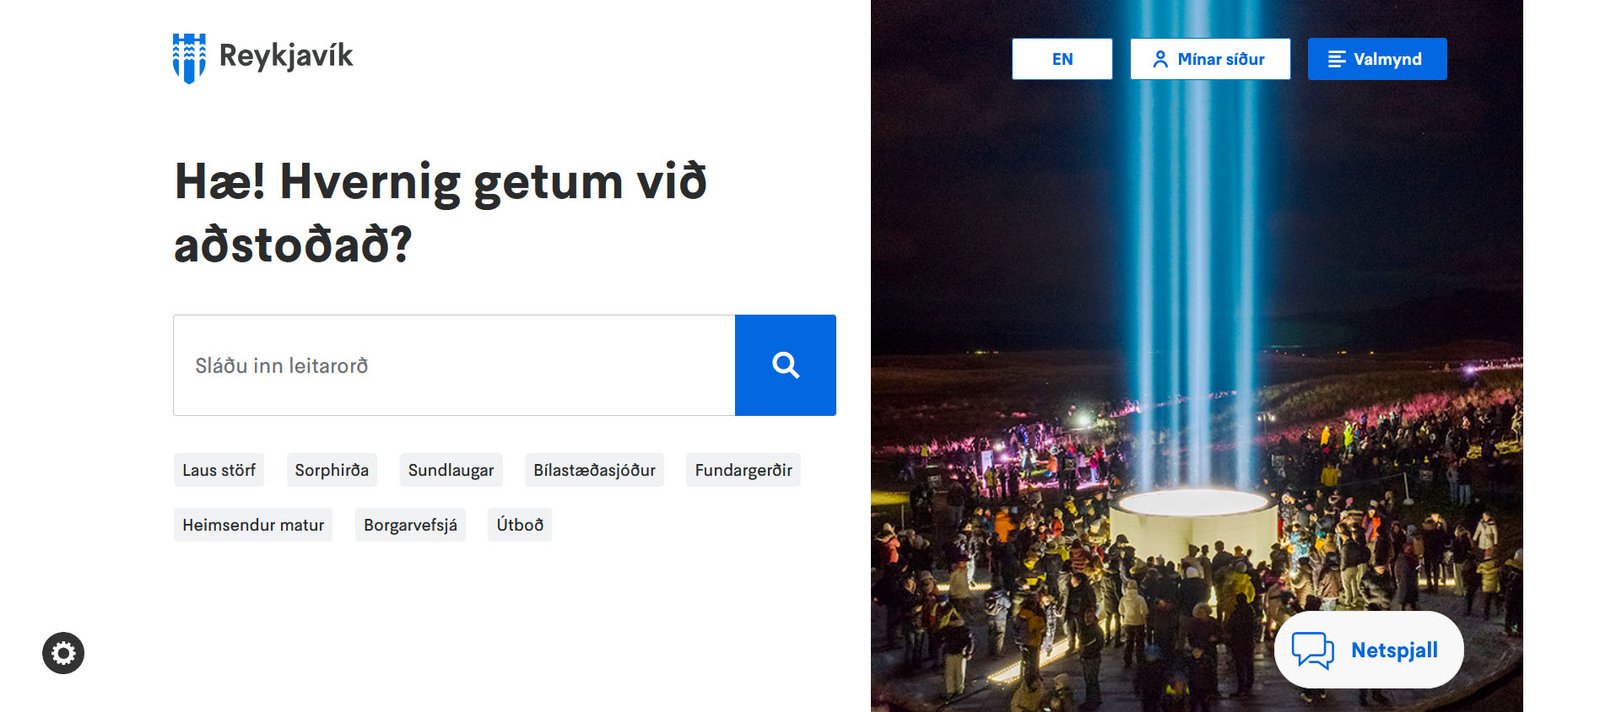Click the magnifying glass search button

[785, 365]
